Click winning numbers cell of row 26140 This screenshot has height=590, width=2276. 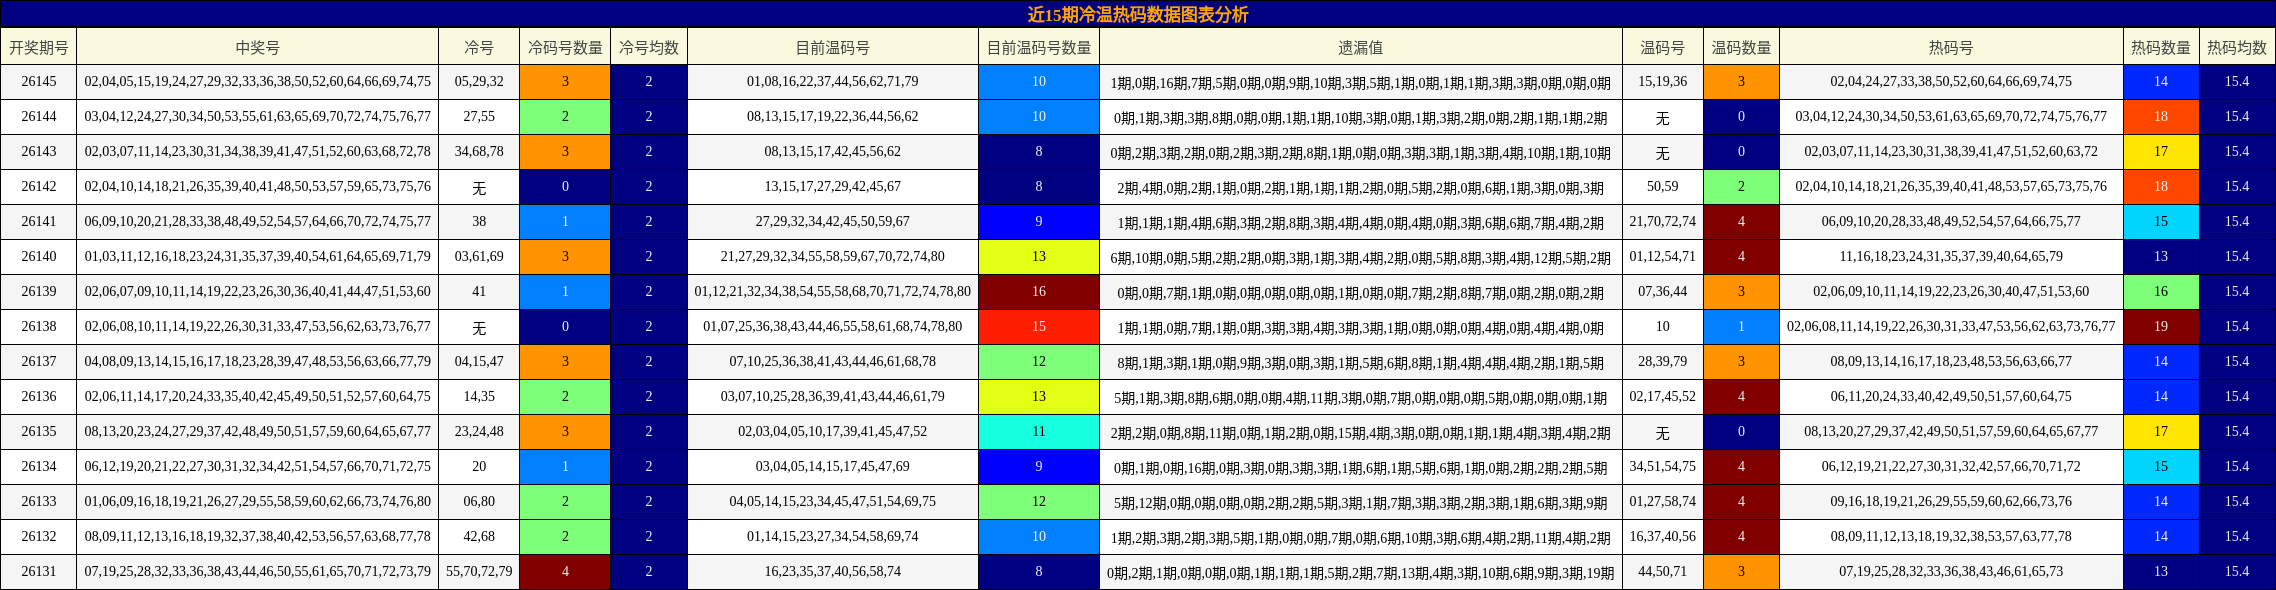point(258,257)
